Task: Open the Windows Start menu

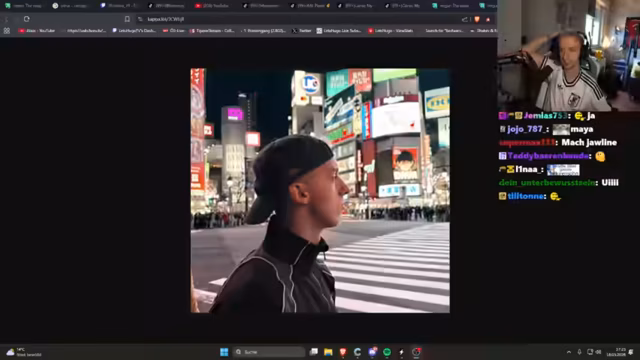Action: point(224,352)
